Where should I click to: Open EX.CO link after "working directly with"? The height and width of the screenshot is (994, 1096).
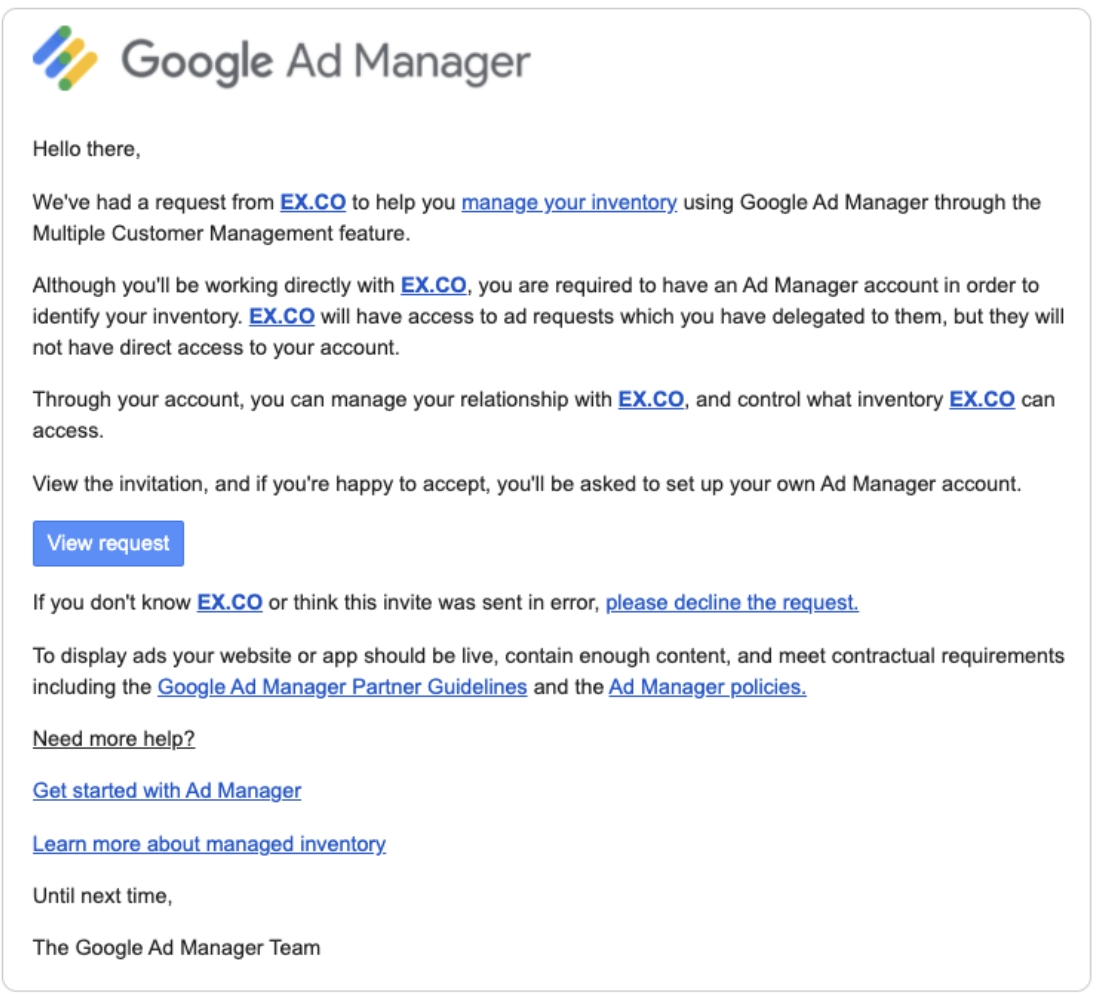pos(433,285)
